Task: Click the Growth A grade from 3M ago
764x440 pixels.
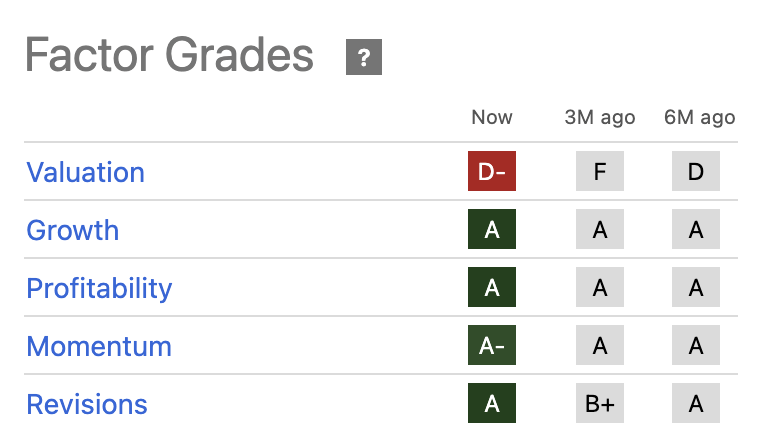Action: point(600,230)
